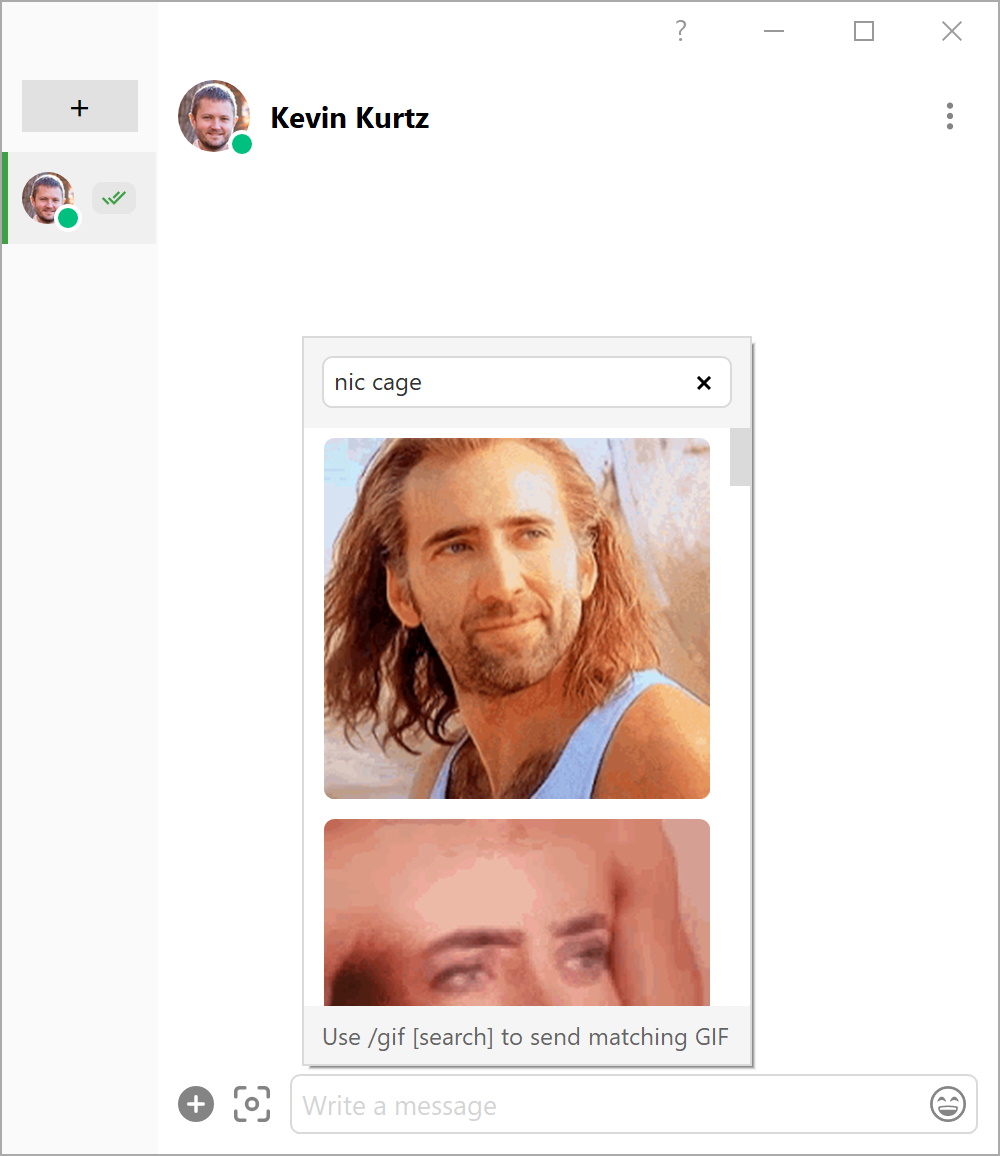This screenshot has height=1156, width=1000.
Task: Click the Kevin Kurtz contact name label
Action: click(349, 117)
